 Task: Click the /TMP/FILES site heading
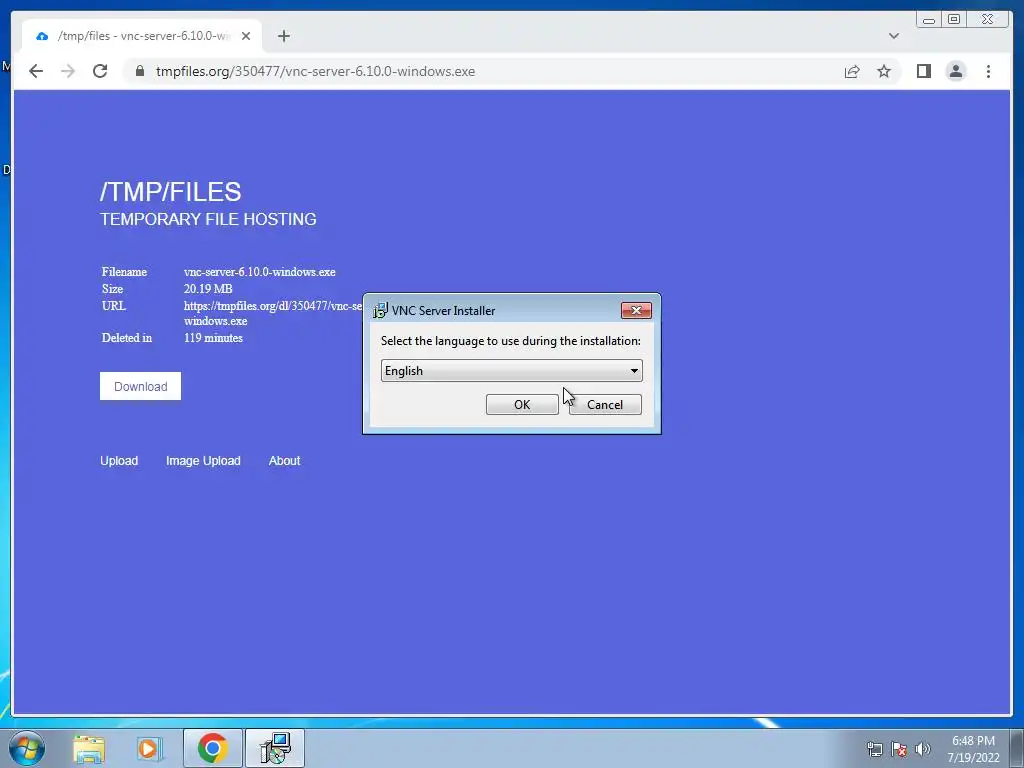[x=170, y=192]
